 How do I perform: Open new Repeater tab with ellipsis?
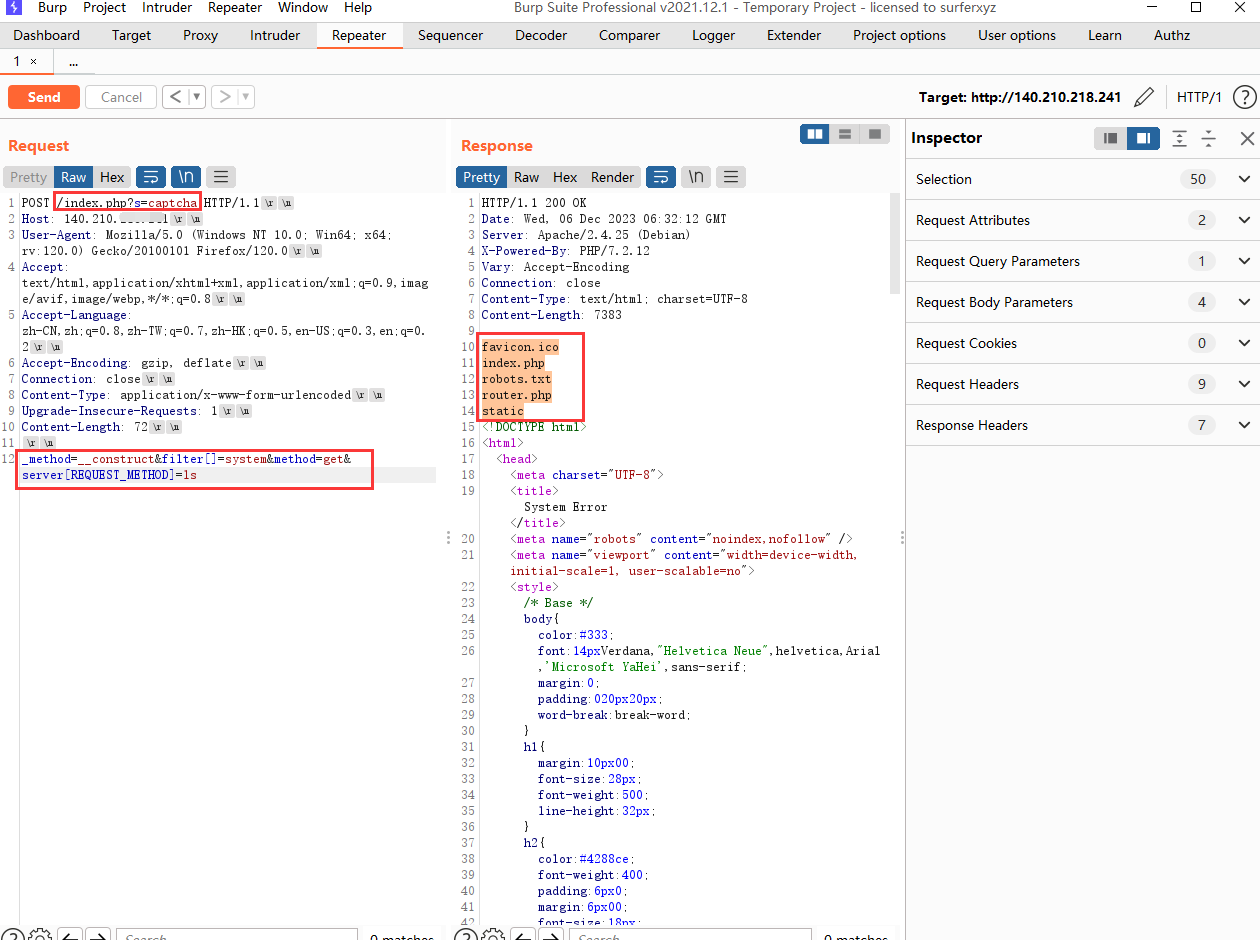click(73, 61)
